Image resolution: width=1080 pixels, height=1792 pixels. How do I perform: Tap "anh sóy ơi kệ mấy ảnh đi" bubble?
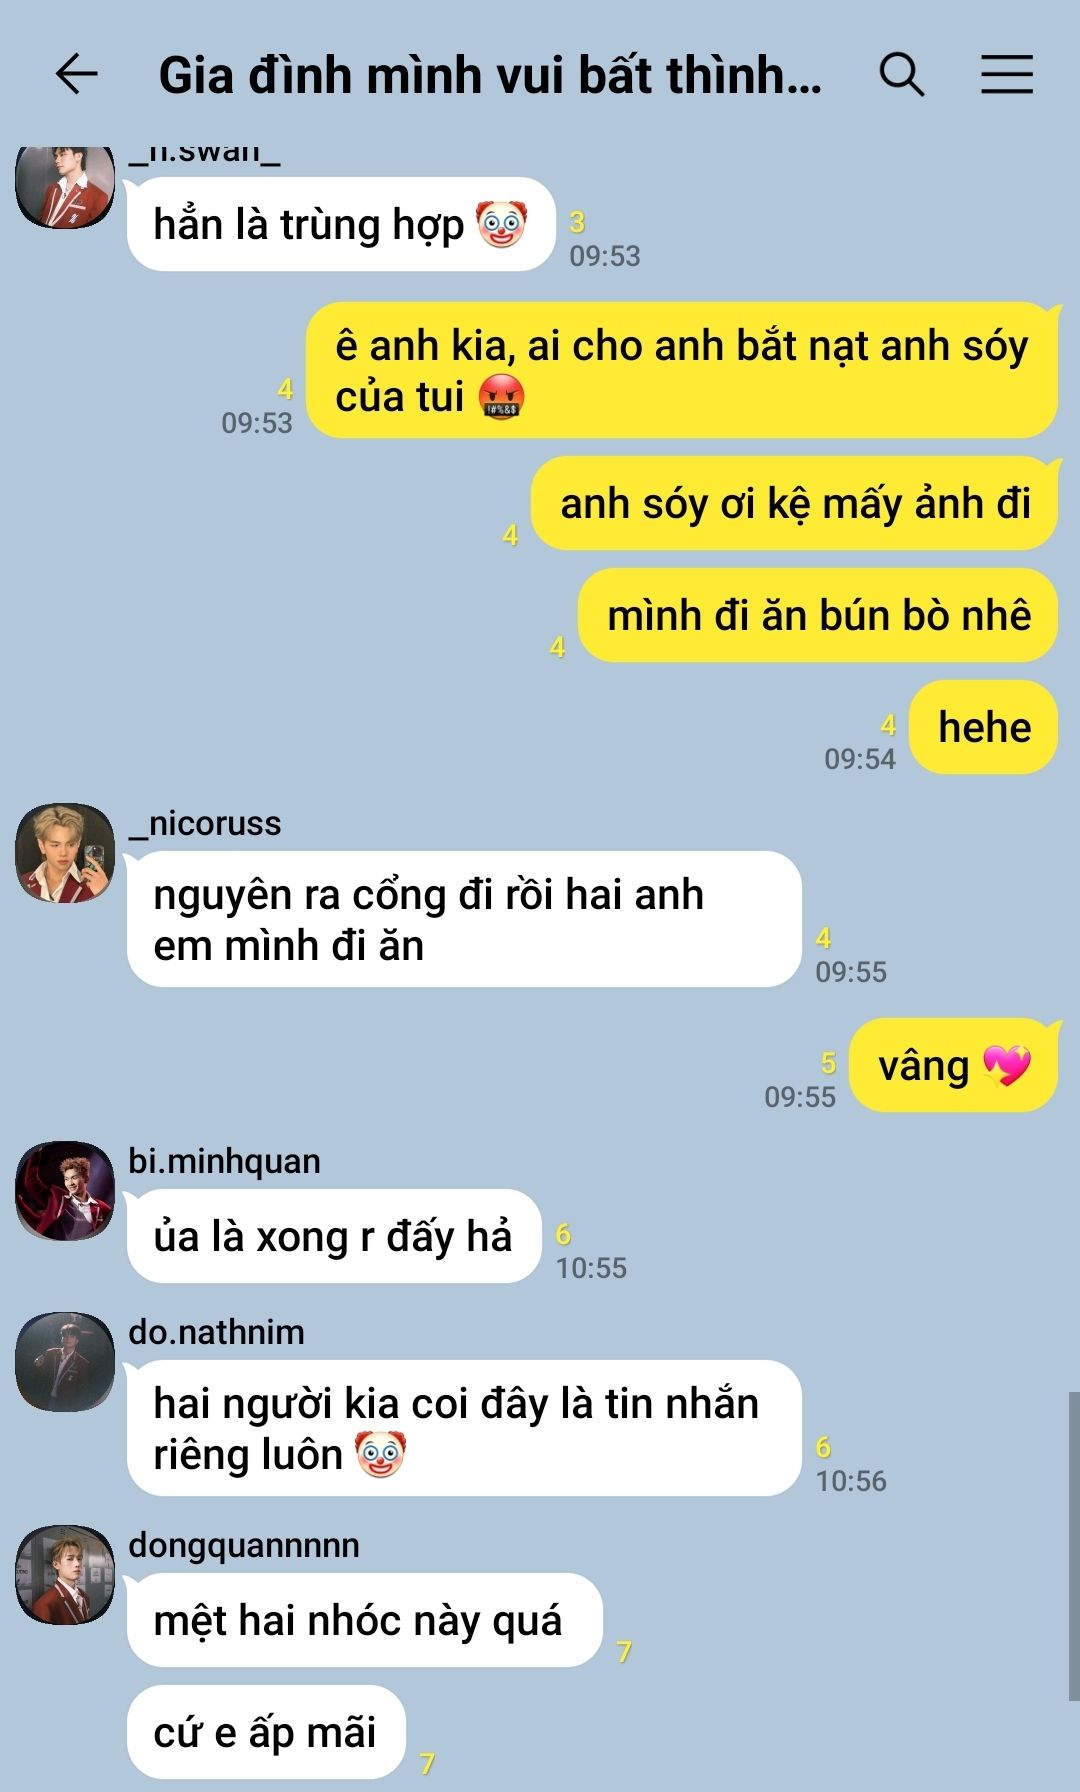point(795,503)
